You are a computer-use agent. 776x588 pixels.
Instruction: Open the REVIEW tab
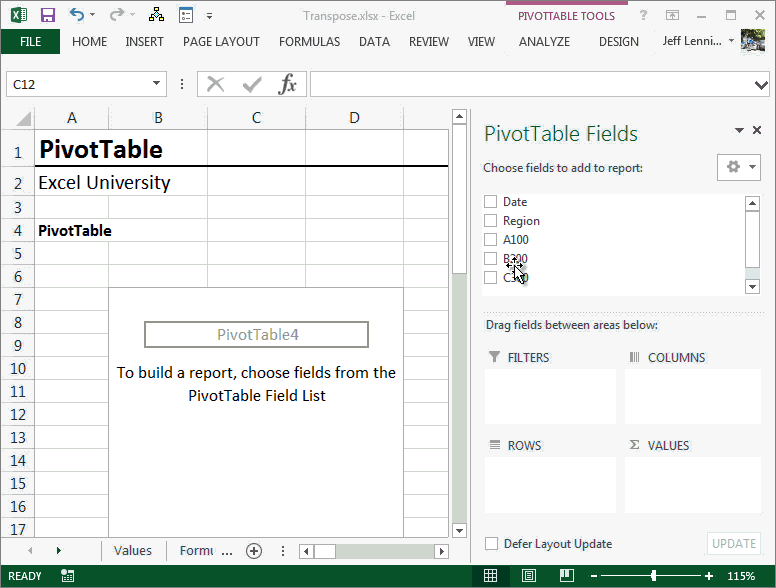coord(429,42)
